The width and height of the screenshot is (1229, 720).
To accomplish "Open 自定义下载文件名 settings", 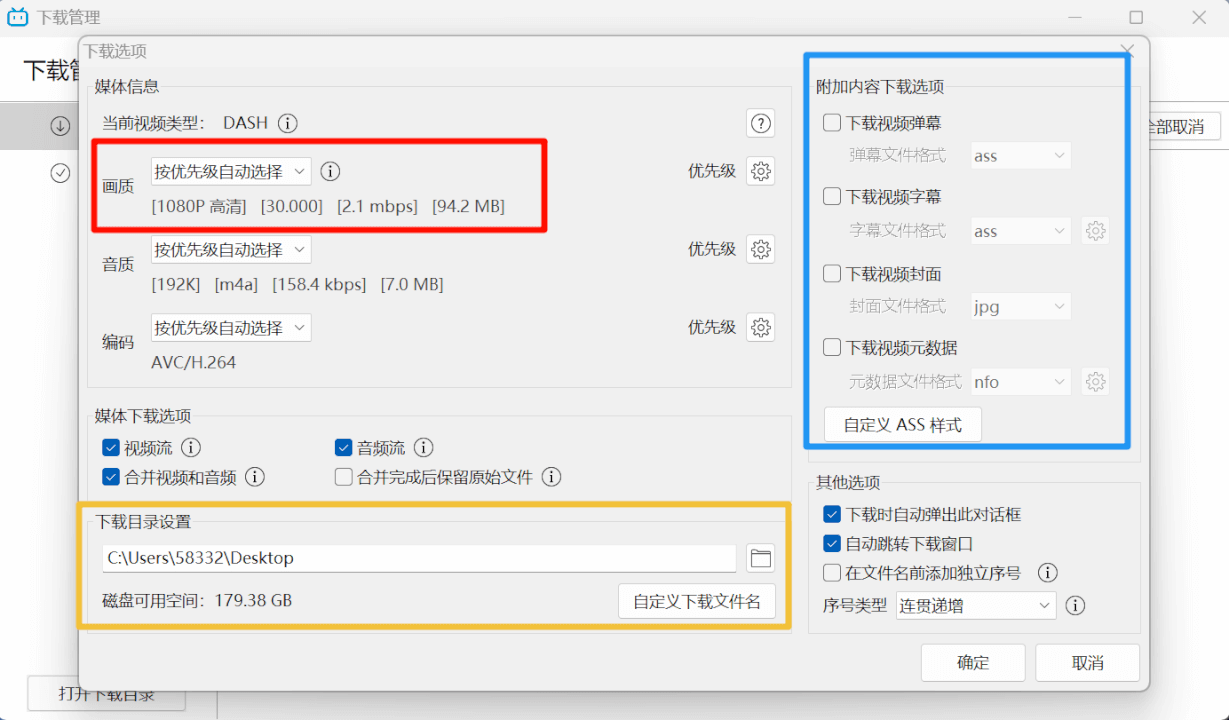I will click(x=697, y=601).
